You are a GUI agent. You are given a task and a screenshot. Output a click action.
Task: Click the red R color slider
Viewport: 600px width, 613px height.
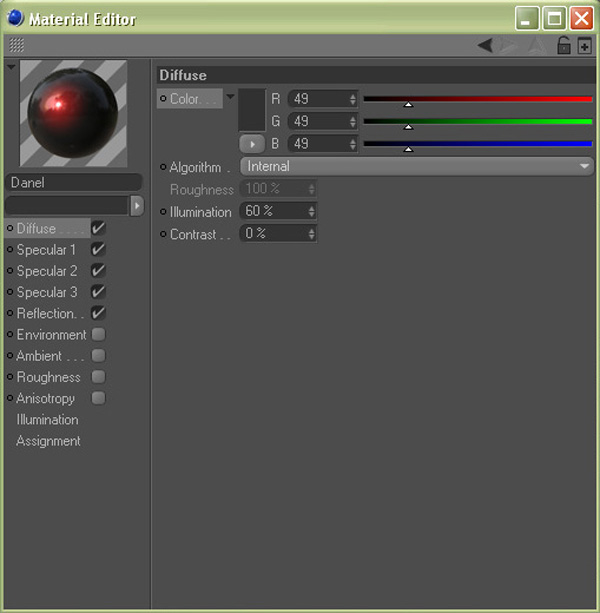tap(477, 99)
